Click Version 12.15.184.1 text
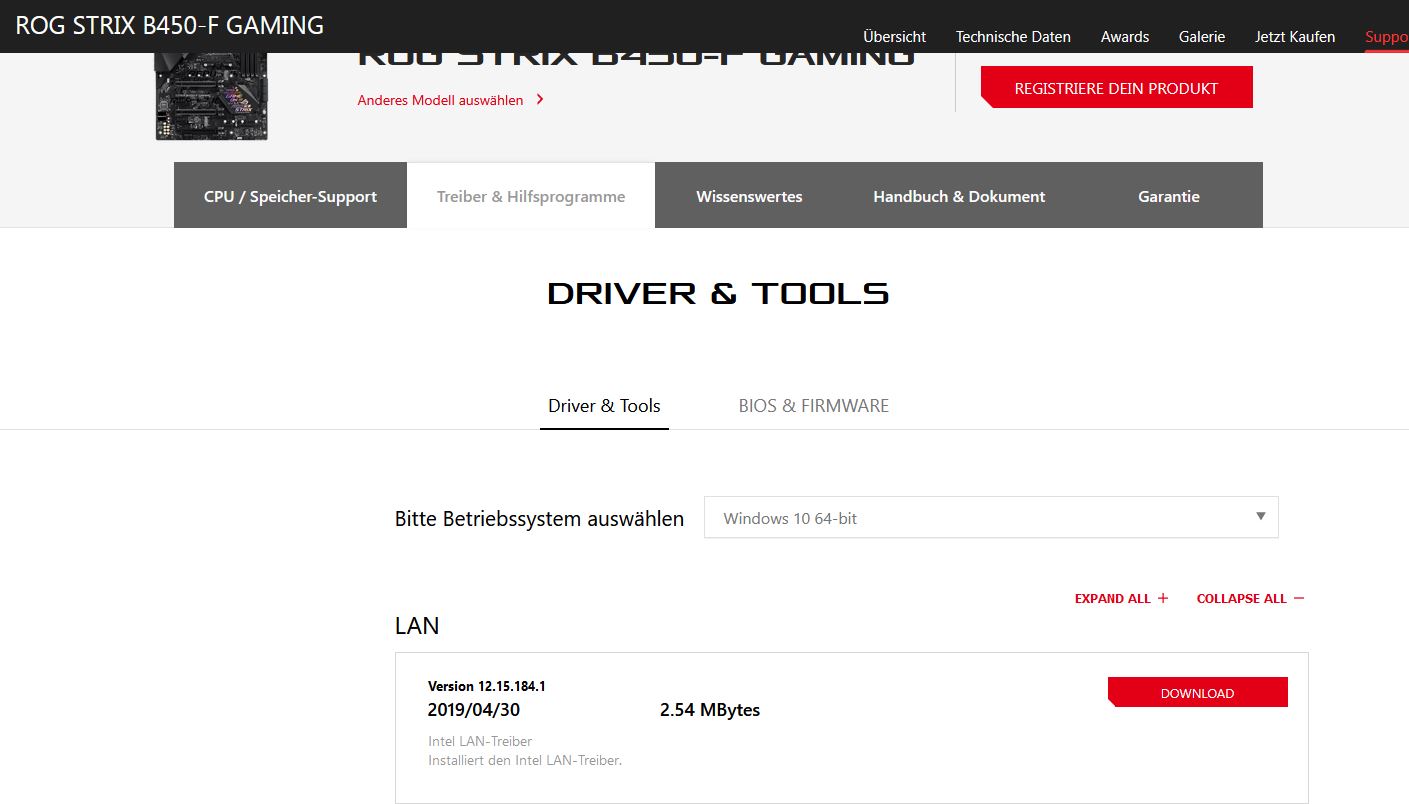The height and width of the screenshot is (804, 1409). pyautogui.click(x=487, y=686)
